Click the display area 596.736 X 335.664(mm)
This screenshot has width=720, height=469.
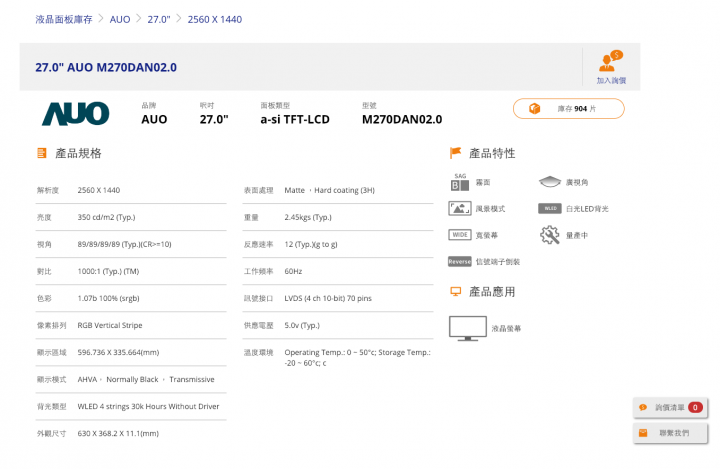[x=118, y=352]
